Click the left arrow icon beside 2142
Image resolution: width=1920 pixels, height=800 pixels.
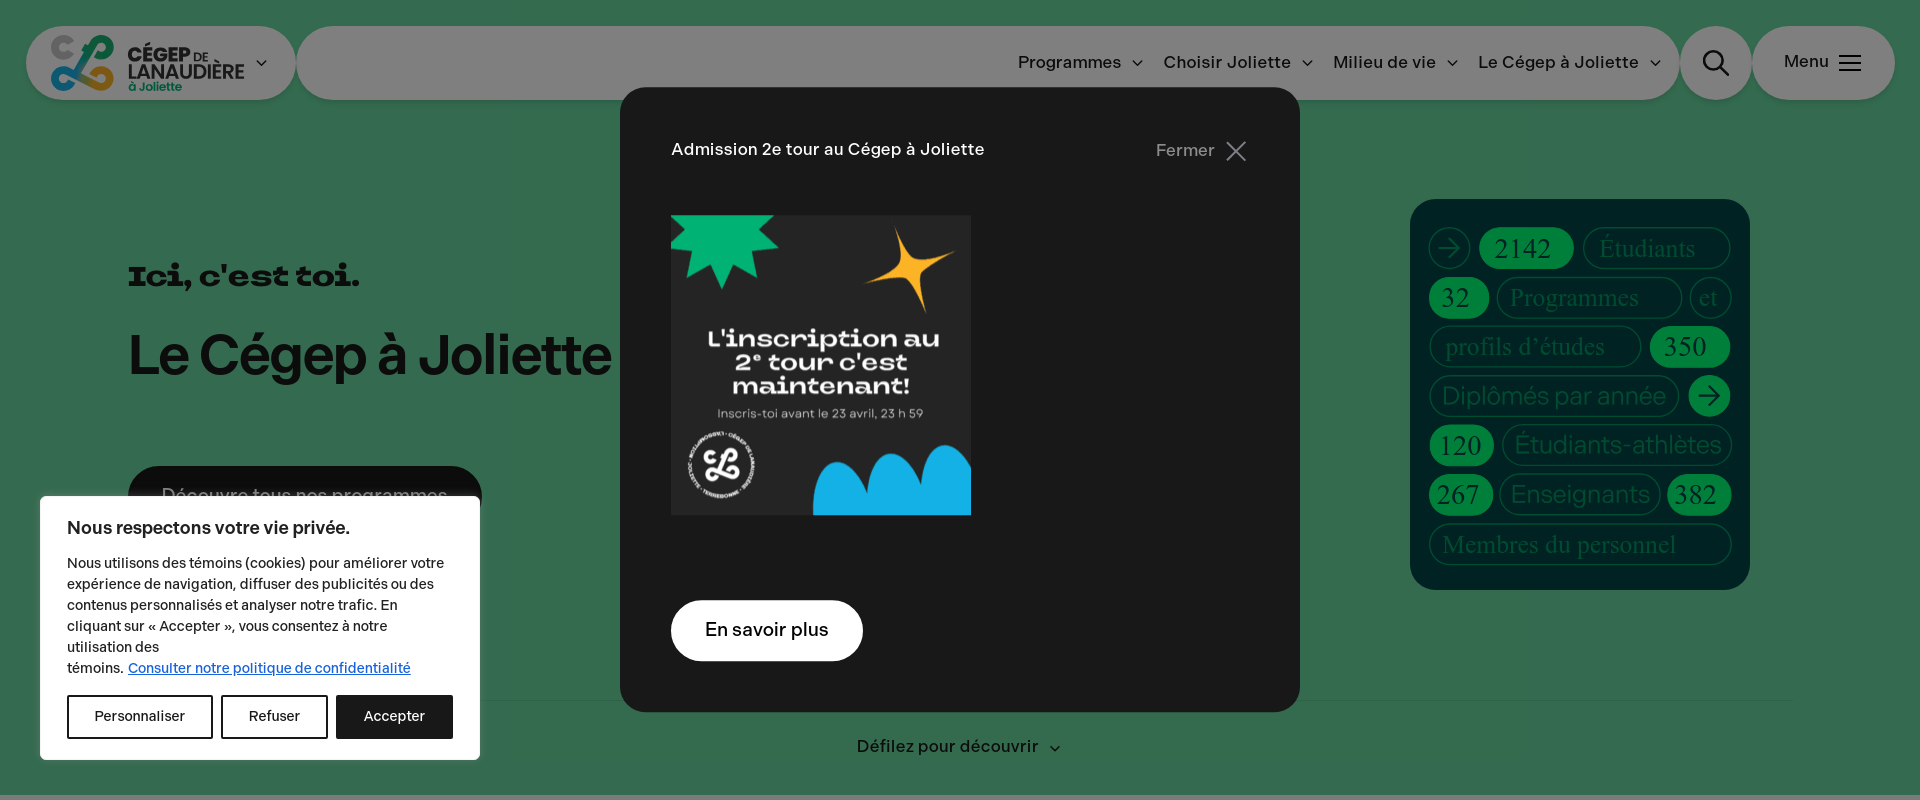[1449, 248]
